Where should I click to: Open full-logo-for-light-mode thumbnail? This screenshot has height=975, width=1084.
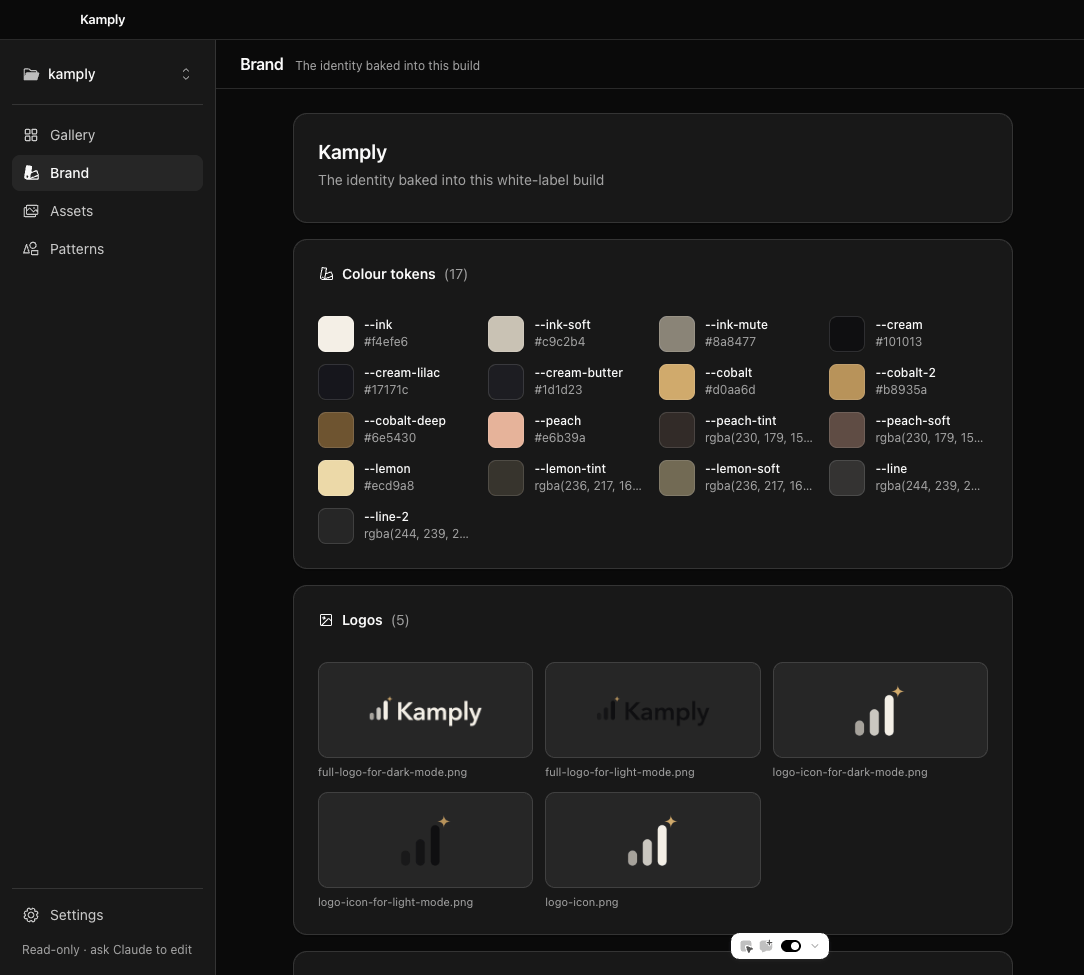tap(653, 710)
